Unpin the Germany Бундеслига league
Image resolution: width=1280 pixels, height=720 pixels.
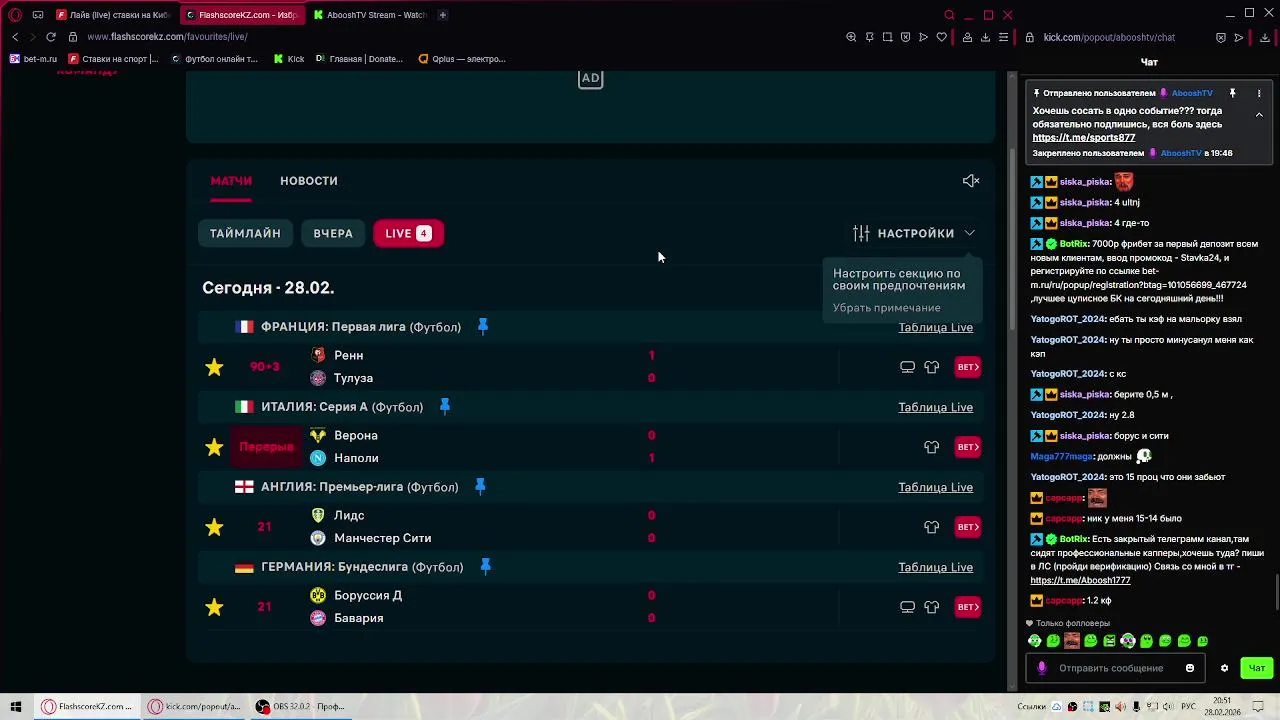tap(485, 567)
